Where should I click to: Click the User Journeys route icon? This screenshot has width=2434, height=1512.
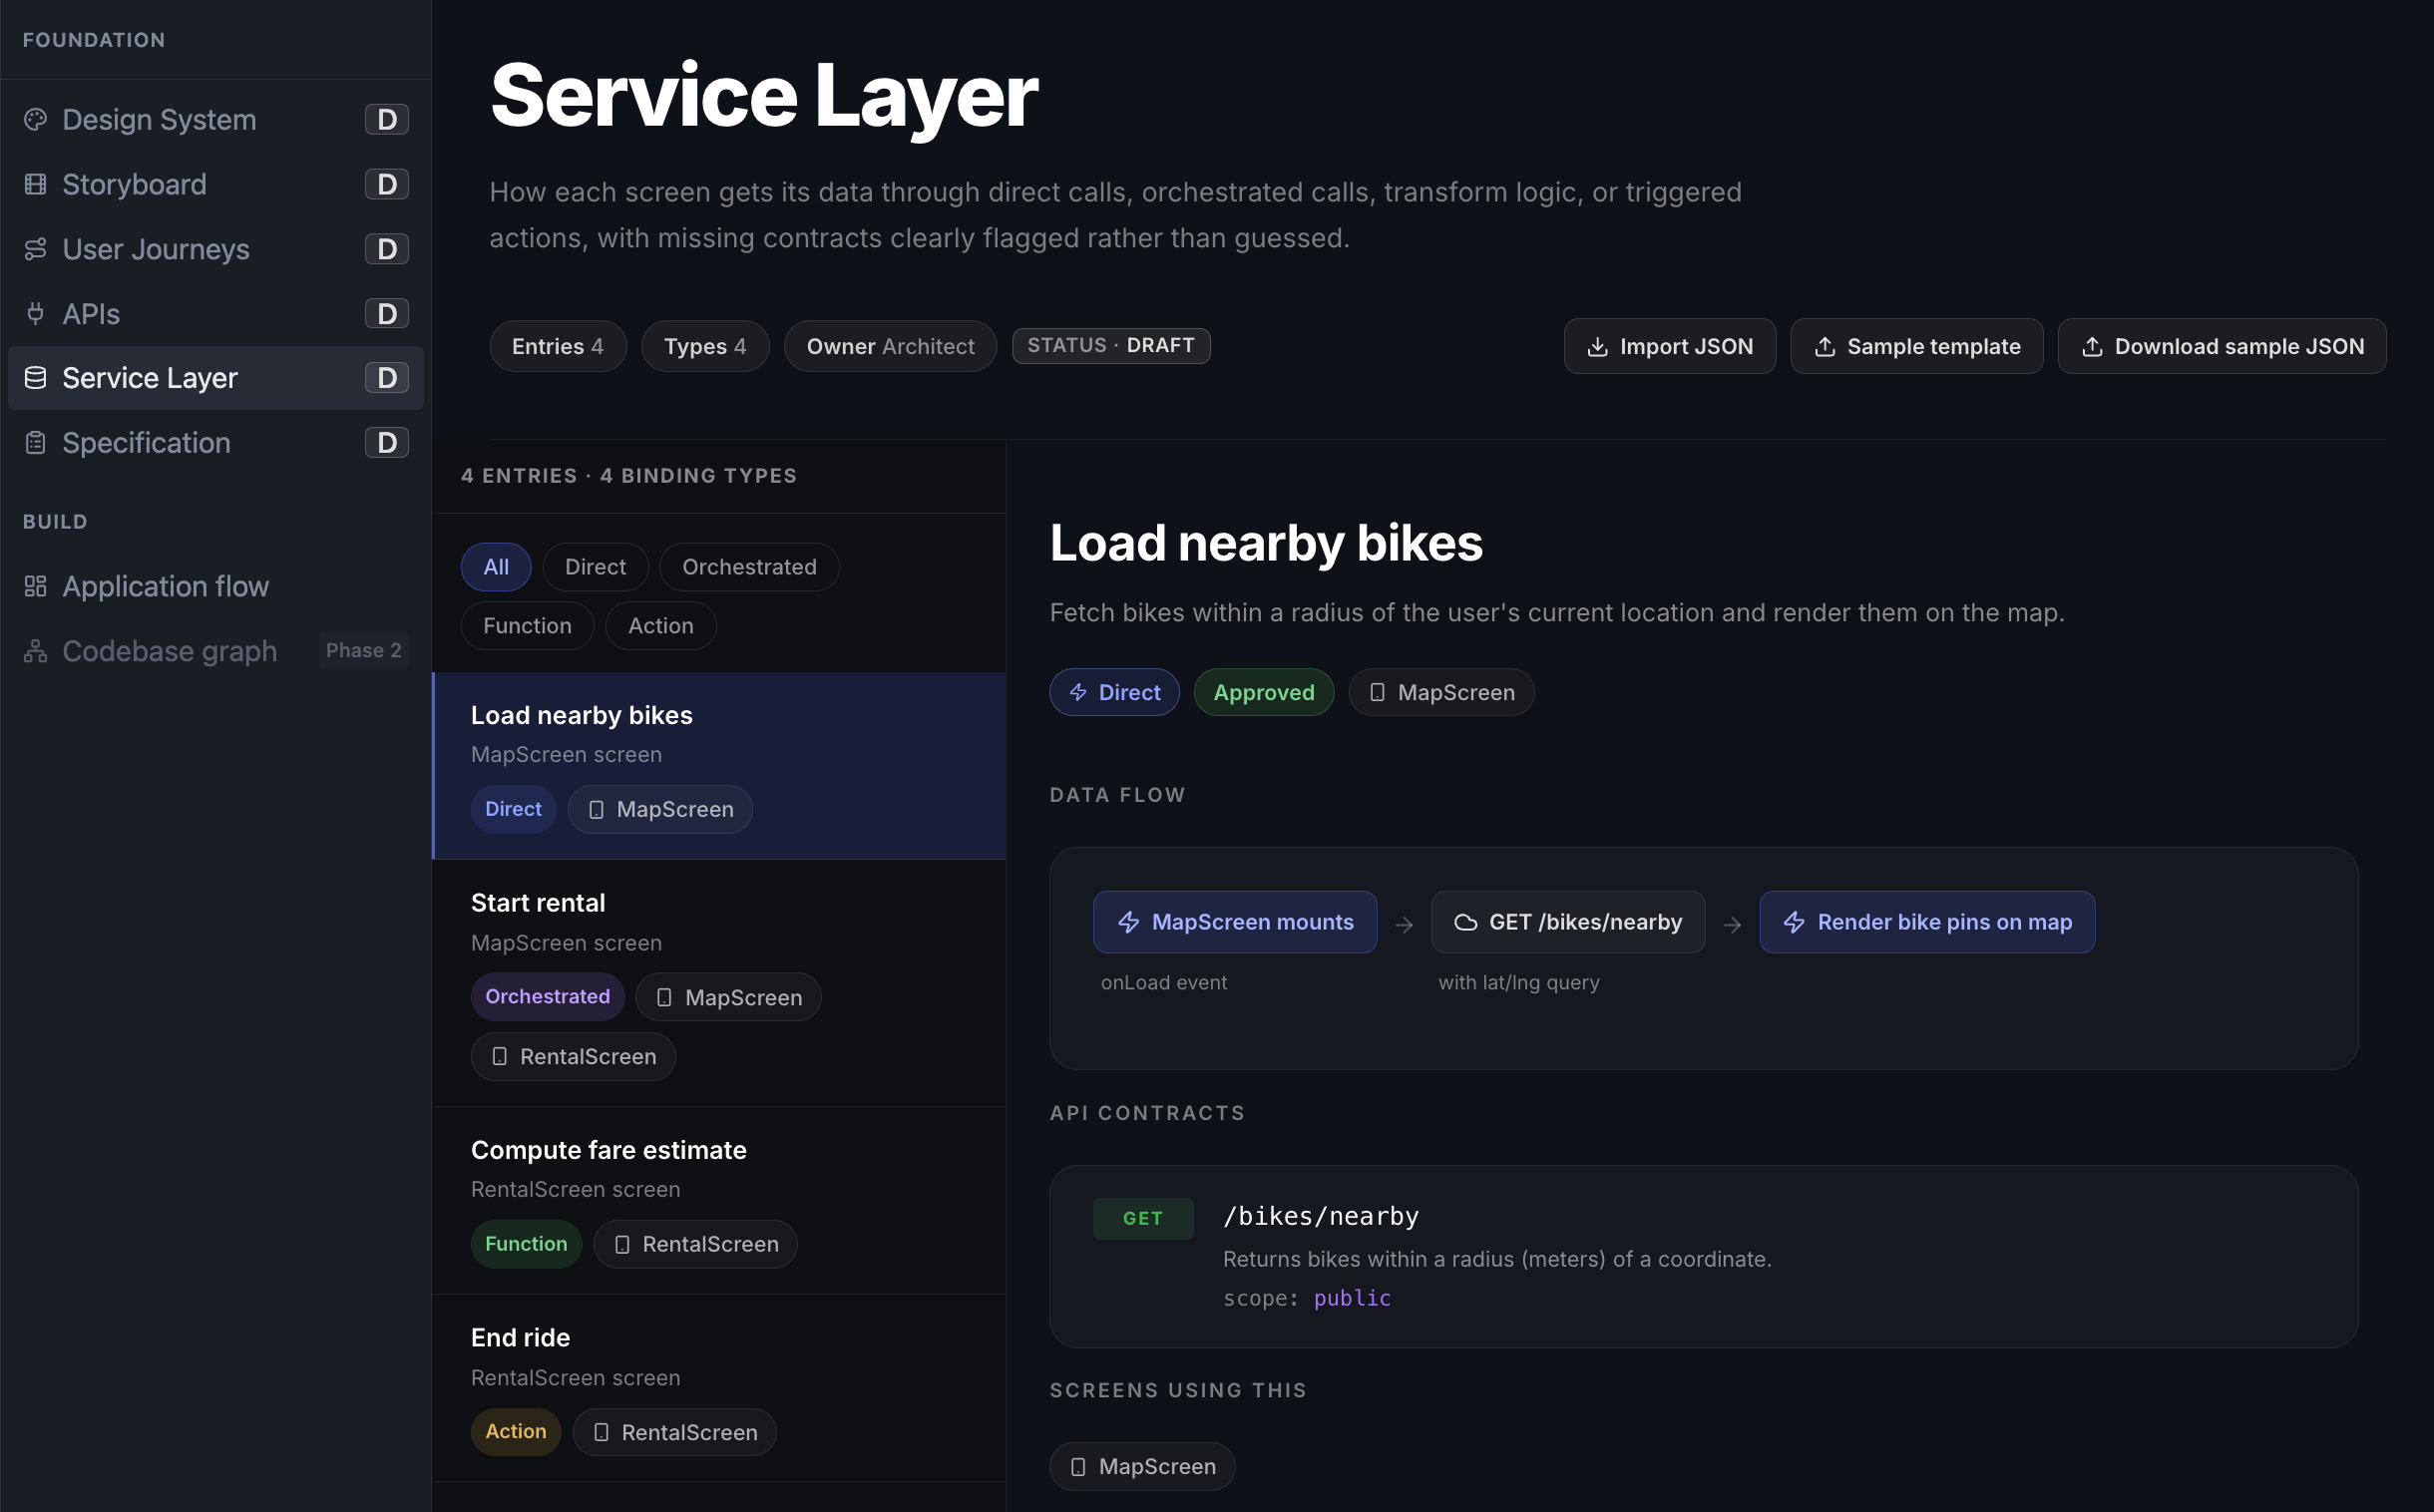tap(36, 249)
